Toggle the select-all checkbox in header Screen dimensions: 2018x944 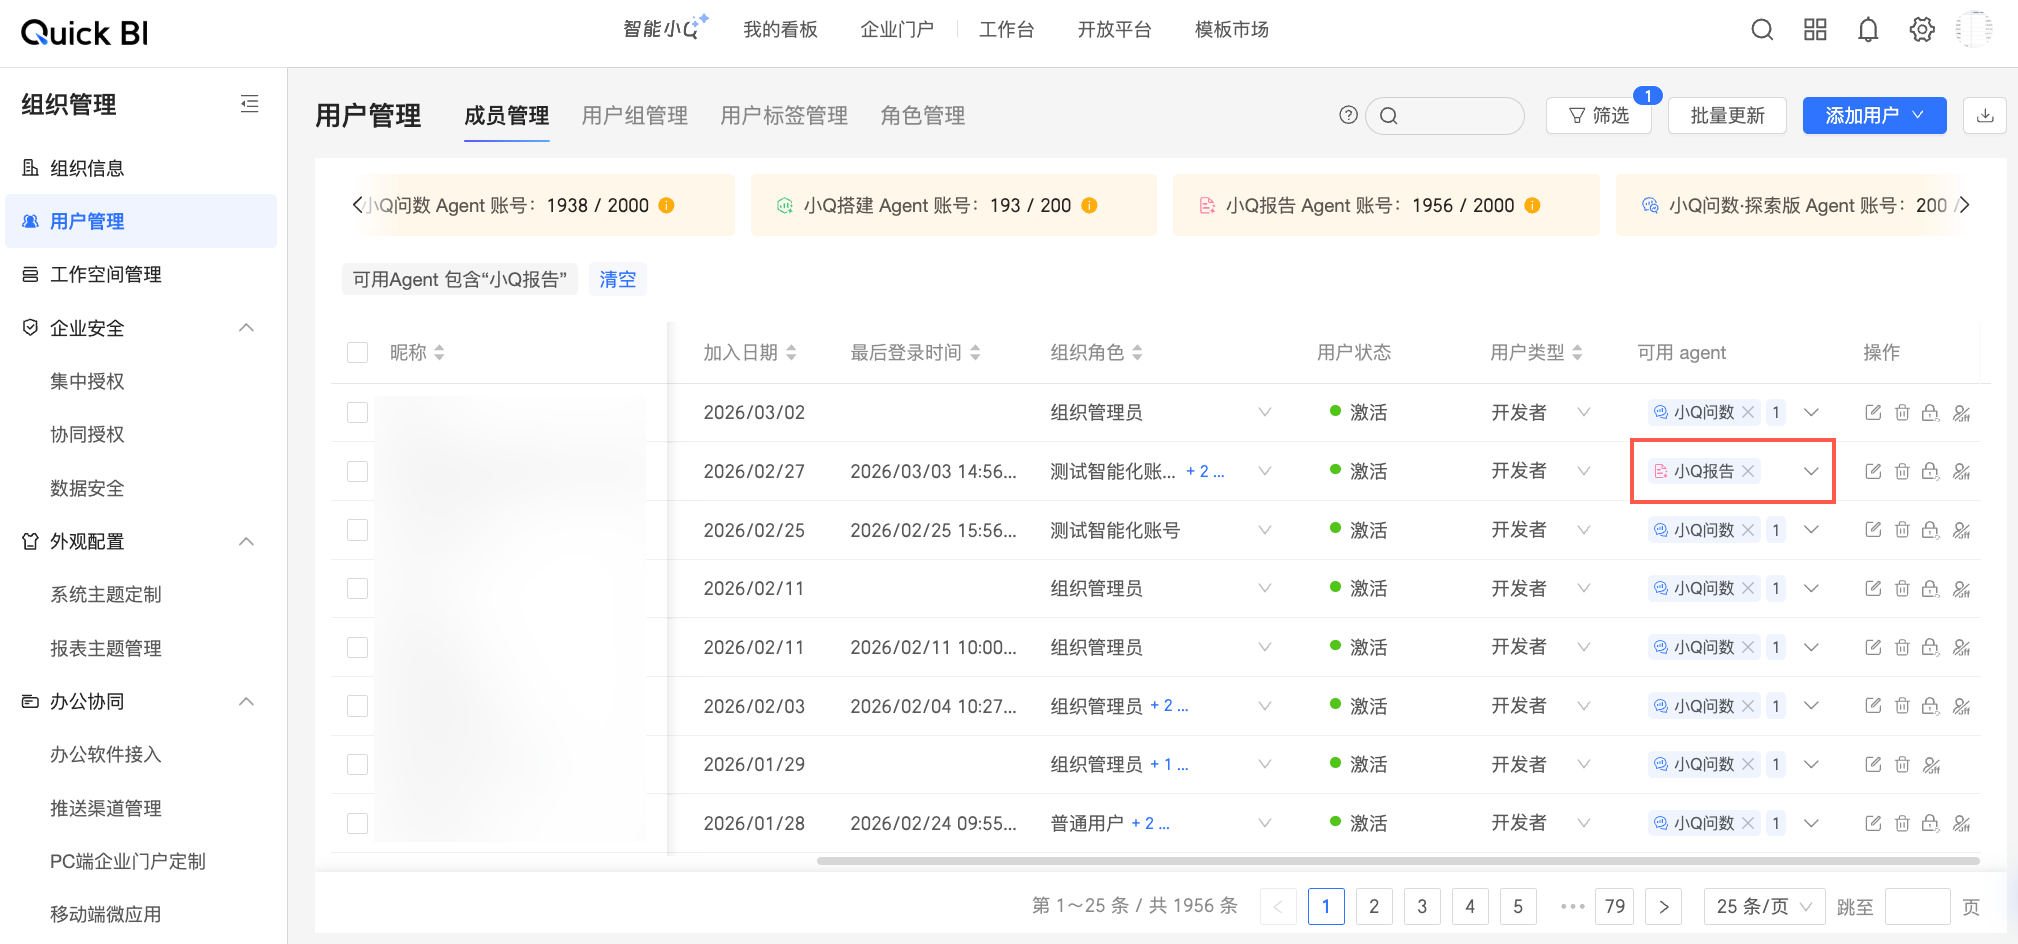(357, 353)
